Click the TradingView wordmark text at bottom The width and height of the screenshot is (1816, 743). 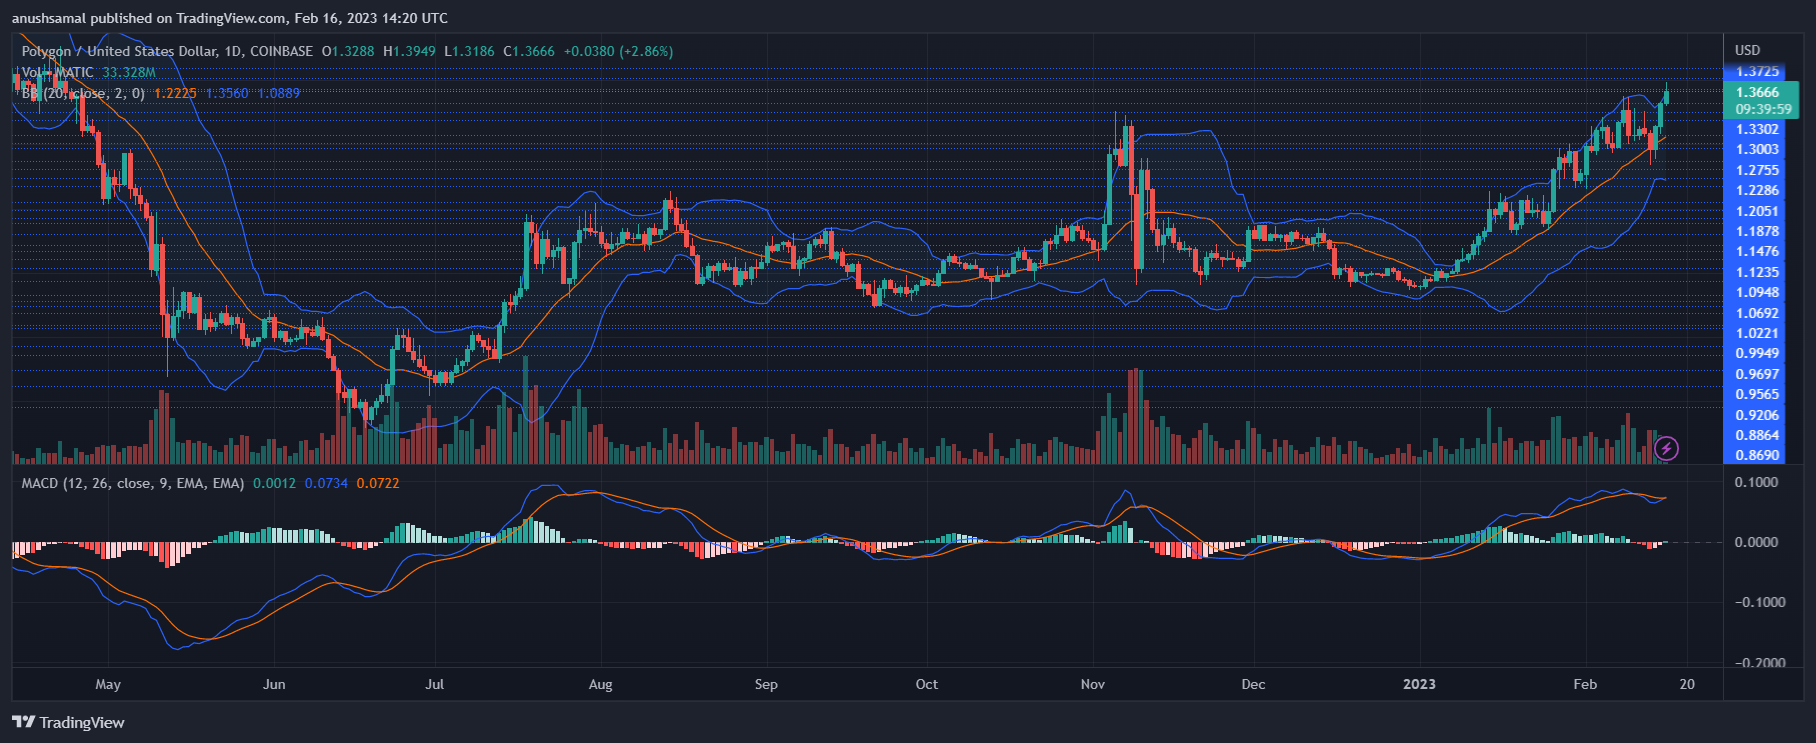point(82,722)
